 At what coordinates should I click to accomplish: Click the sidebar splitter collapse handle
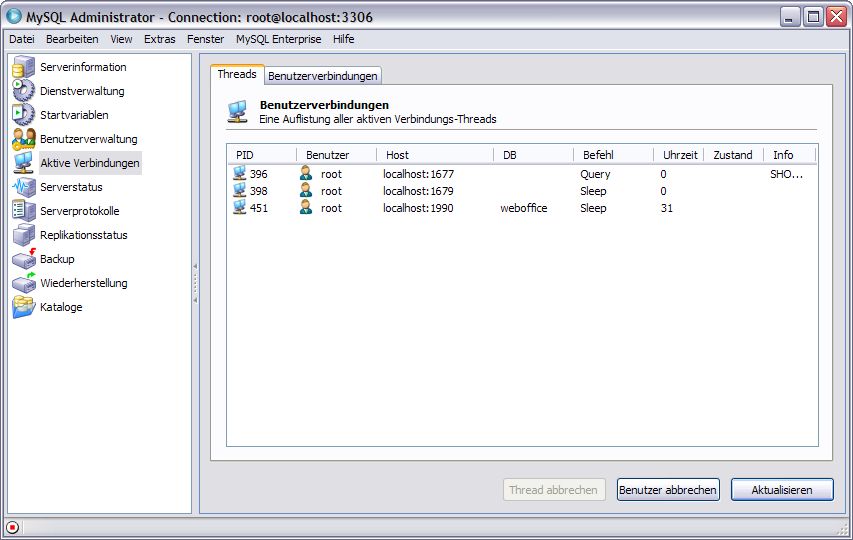(195, 283)
